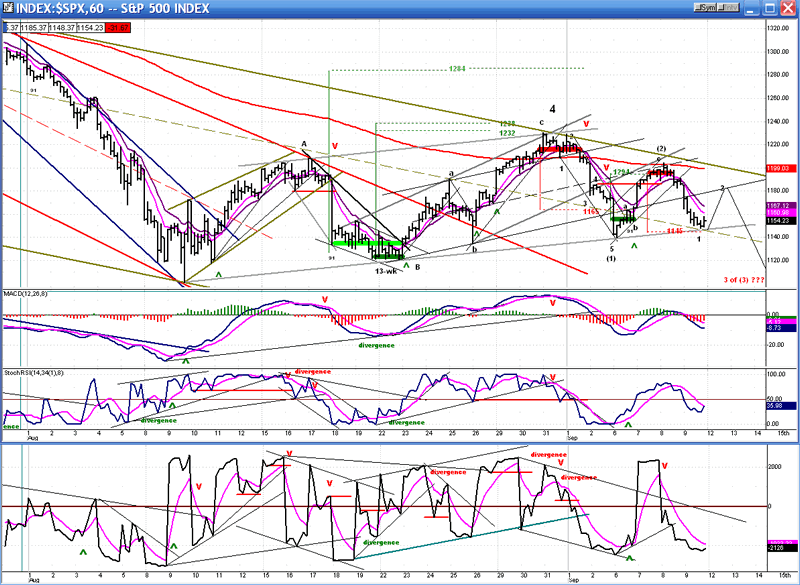800x585 pixels.
Task: Click the magenta 1160.98 price axis tag
Action: (781, 212)
